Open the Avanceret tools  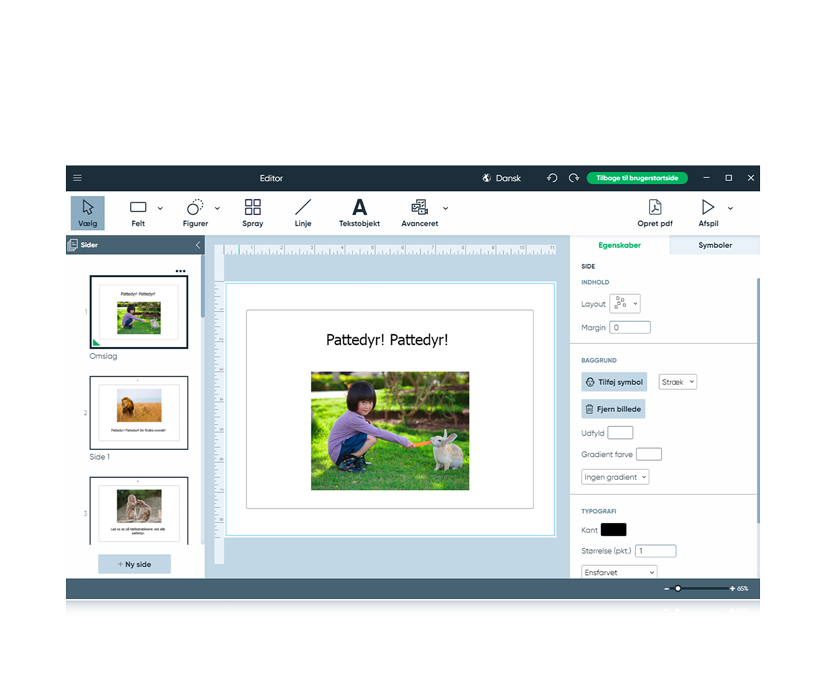click(419, 212)
